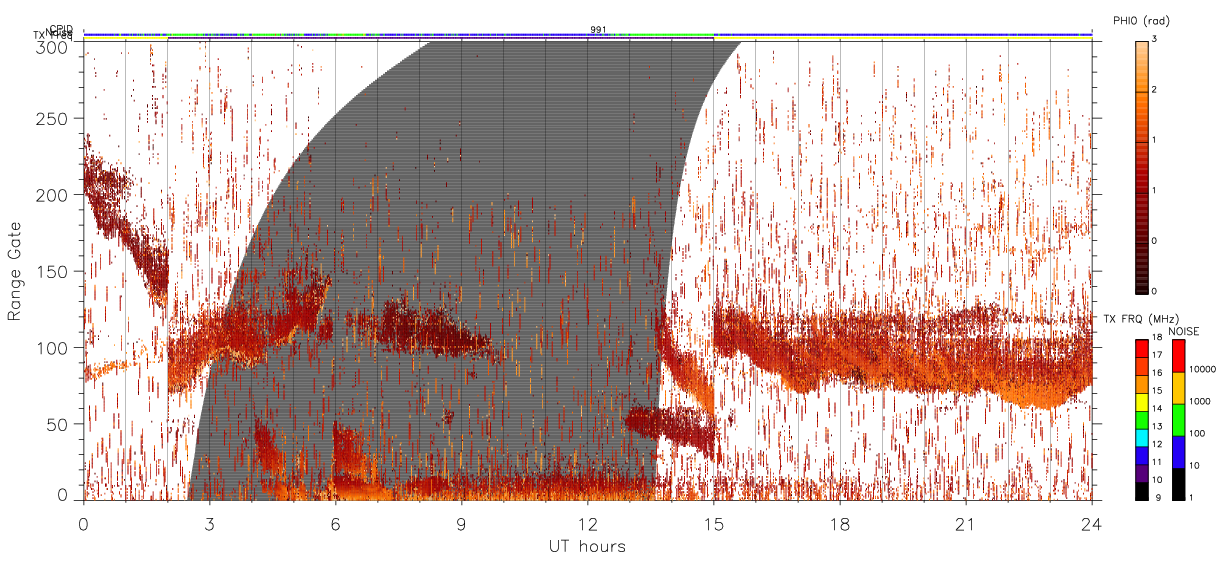Click the '24' UT hours tick label

click(1091, 524)
